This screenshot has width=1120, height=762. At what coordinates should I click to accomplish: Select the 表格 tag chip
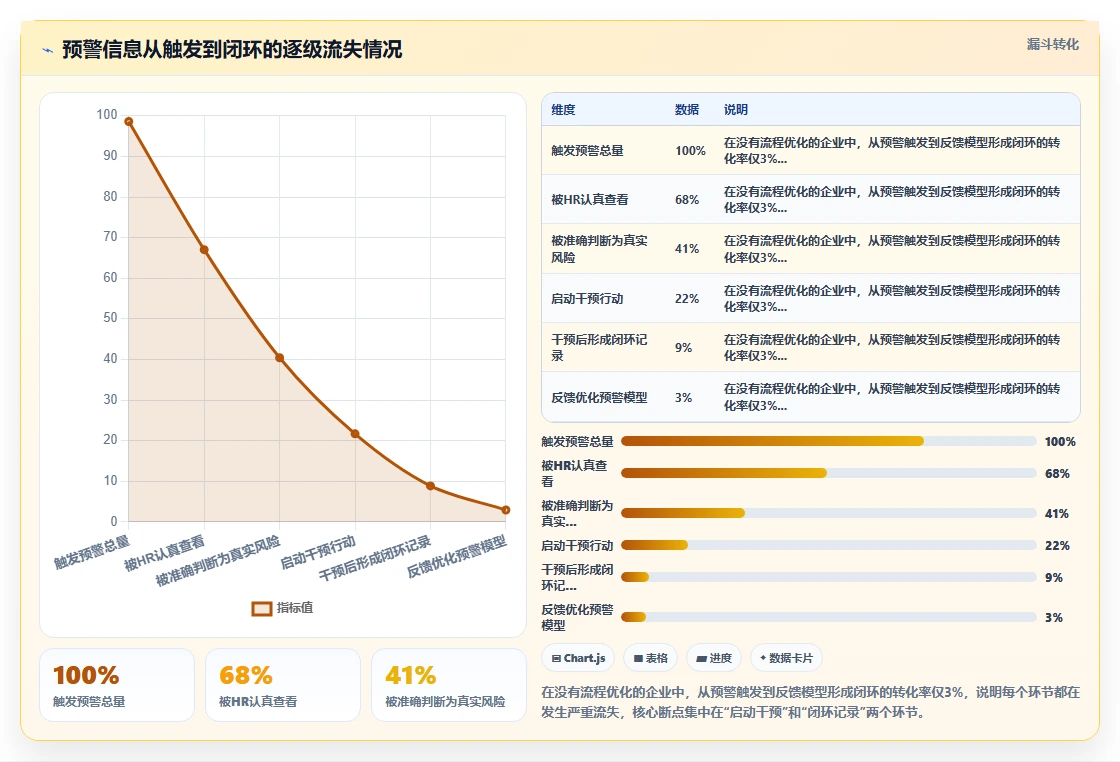click(650, 658)
